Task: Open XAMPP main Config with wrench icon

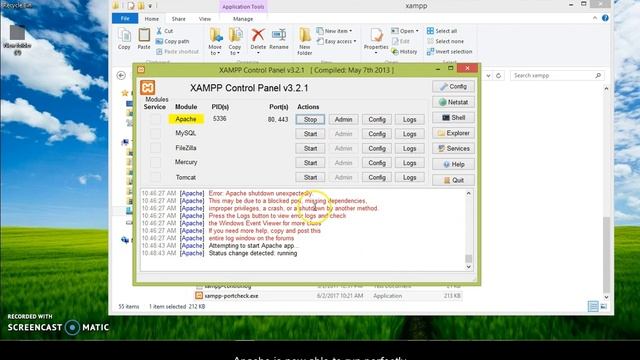Action: point(453,87)
